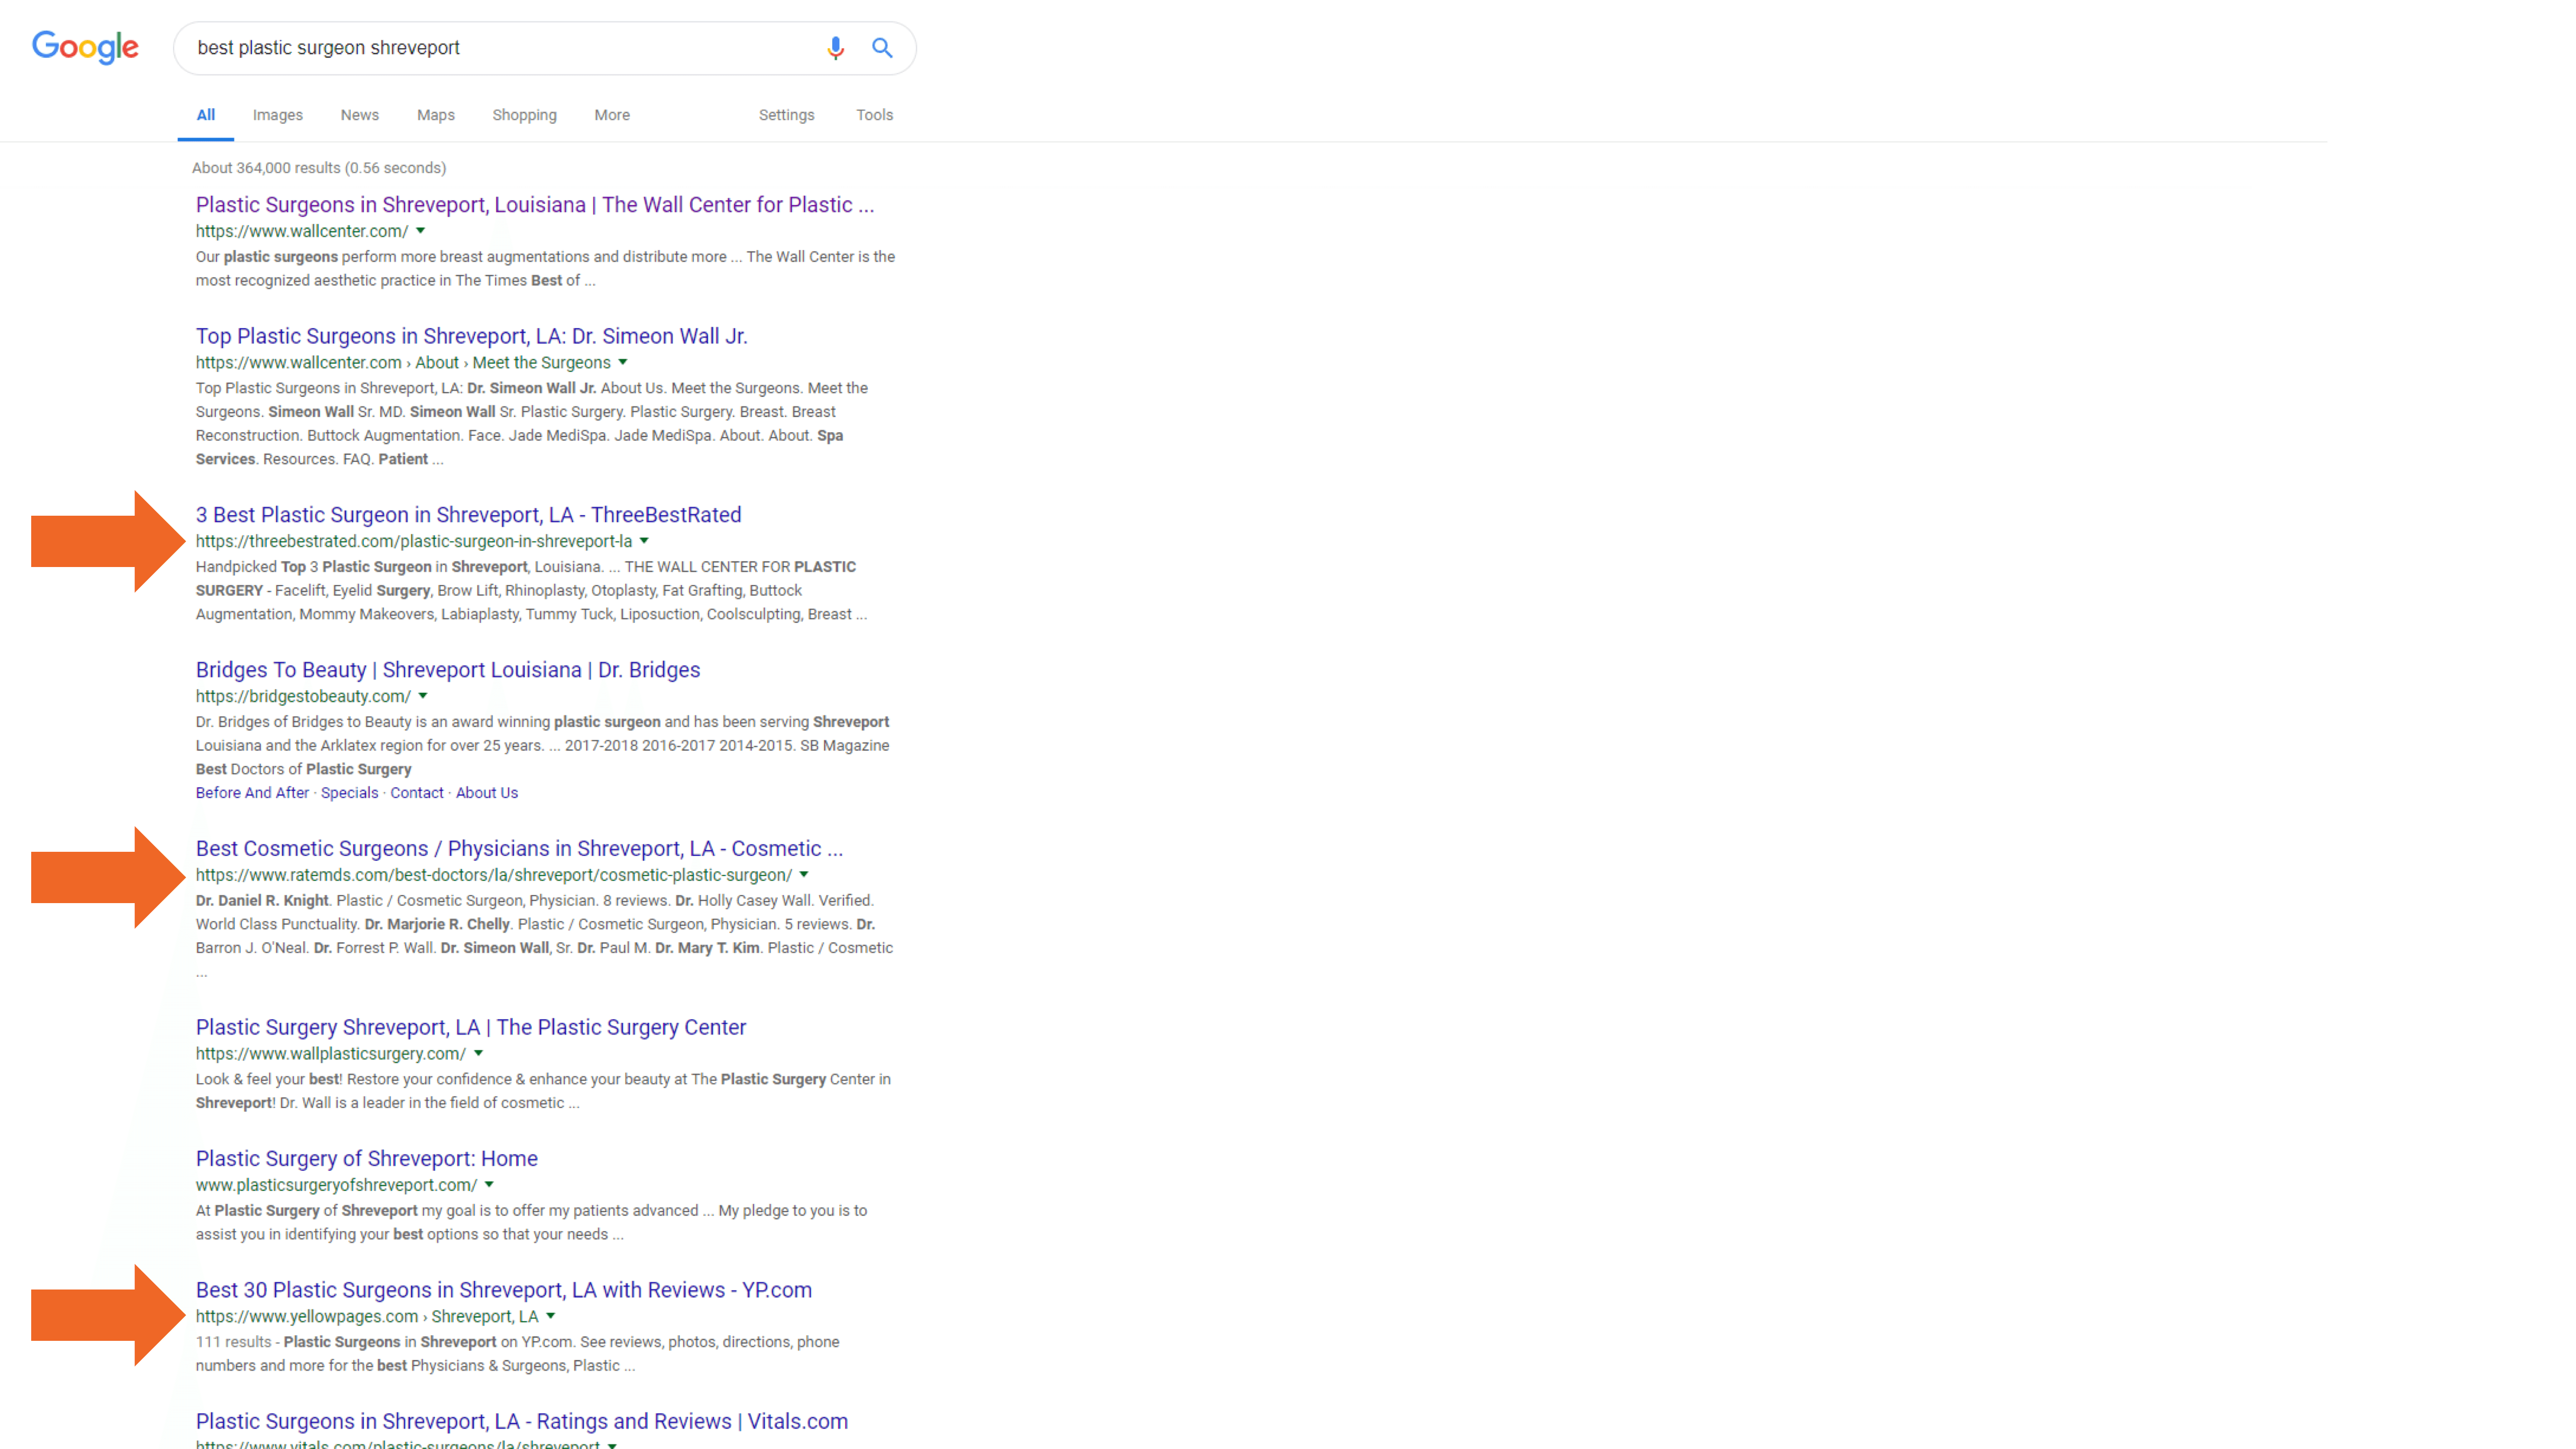Open 'Bridges To Beauty | Shreveport Louisiana | Dr. Bridges'
The width and height of the screenshot is (2576, 1449).
click(448, 670)
